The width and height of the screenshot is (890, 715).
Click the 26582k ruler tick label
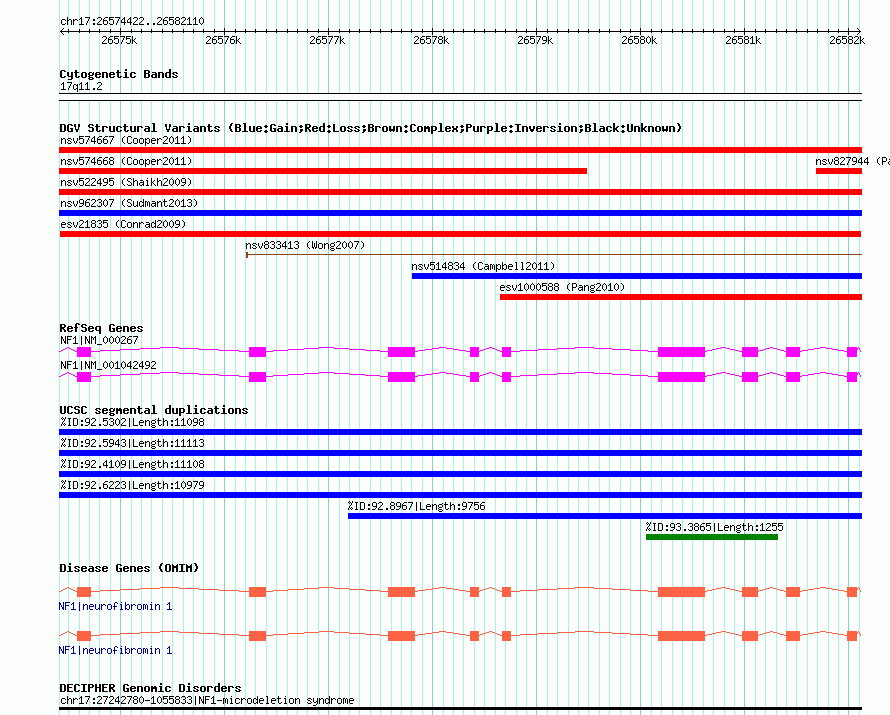(847, 40)
